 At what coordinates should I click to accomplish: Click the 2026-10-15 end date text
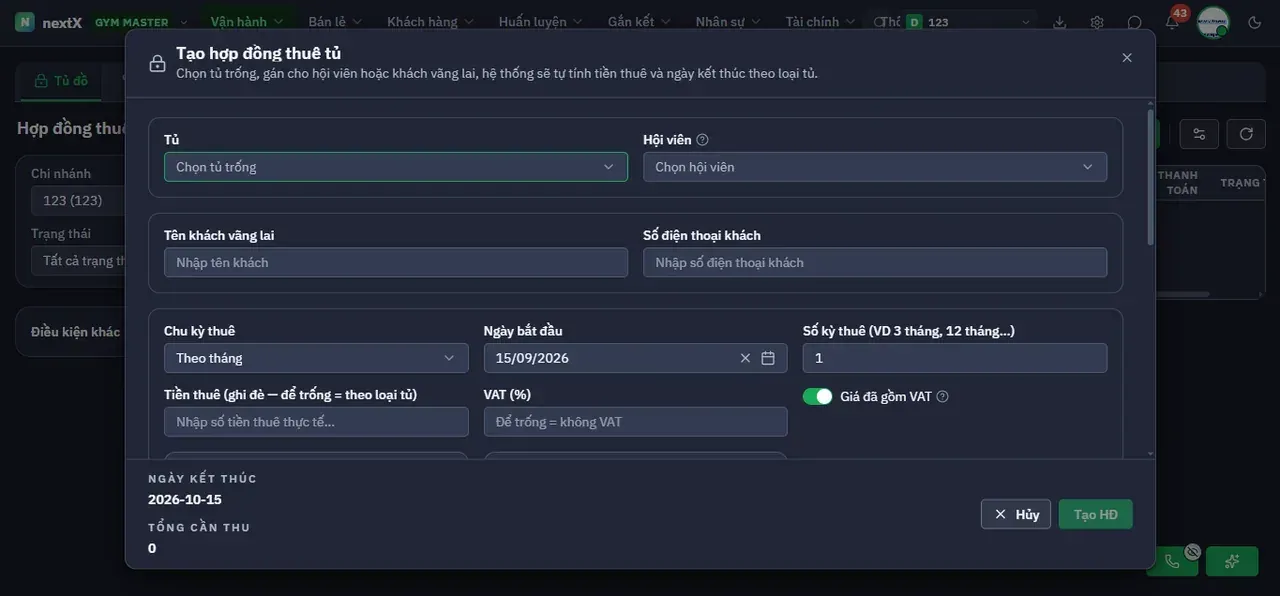[x=185, y=499]
